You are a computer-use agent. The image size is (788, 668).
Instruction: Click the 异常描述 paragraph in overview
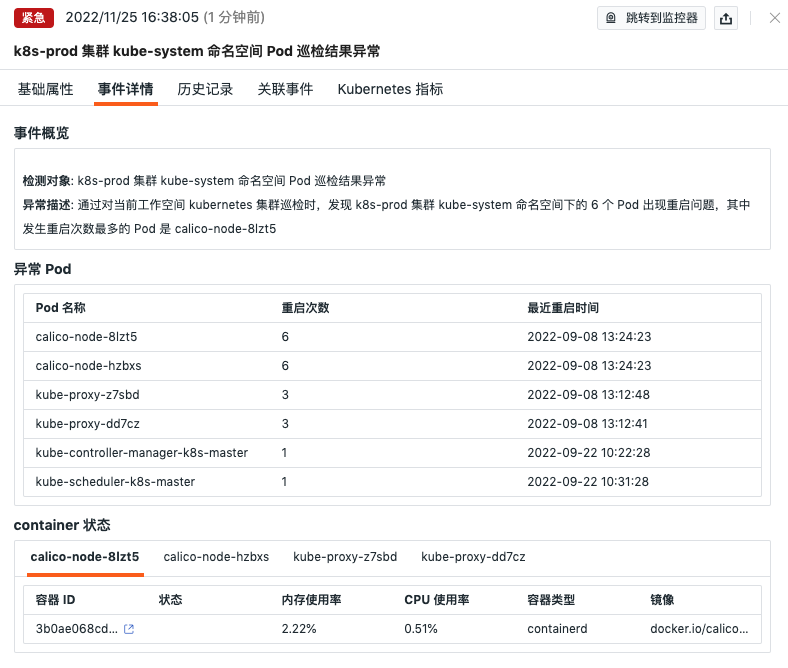(x=386, y=217)
